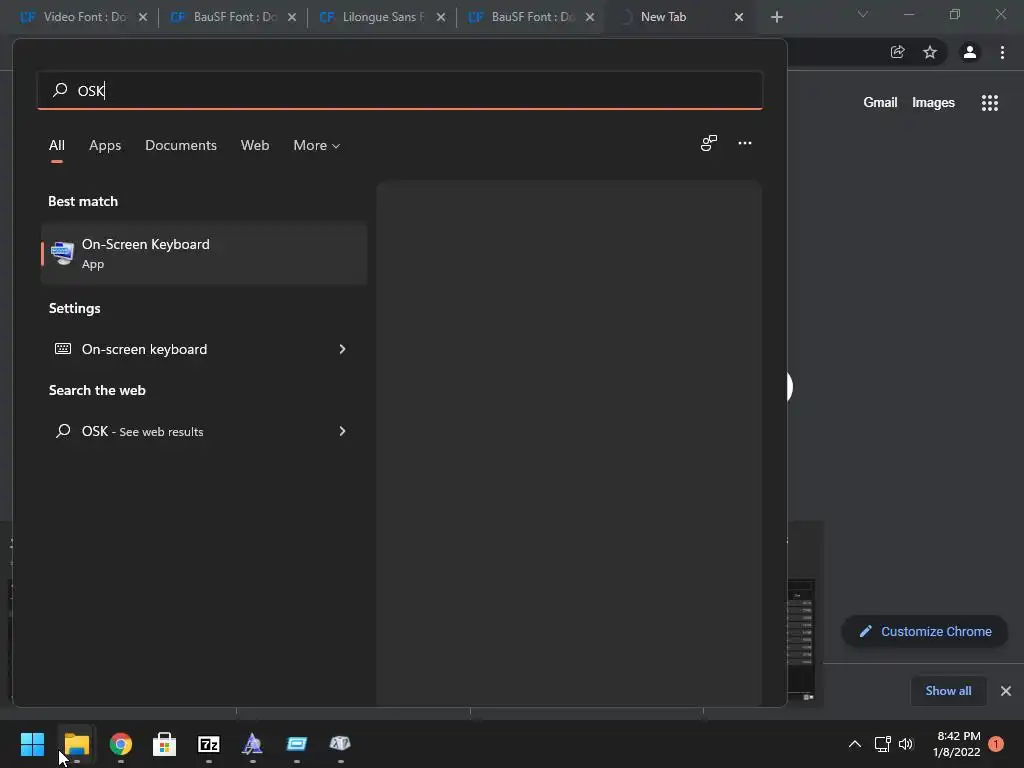Open Google Chrome from the taskbar
The width and height of the screenshot is (1024, 768).
(x=121, y=744)
